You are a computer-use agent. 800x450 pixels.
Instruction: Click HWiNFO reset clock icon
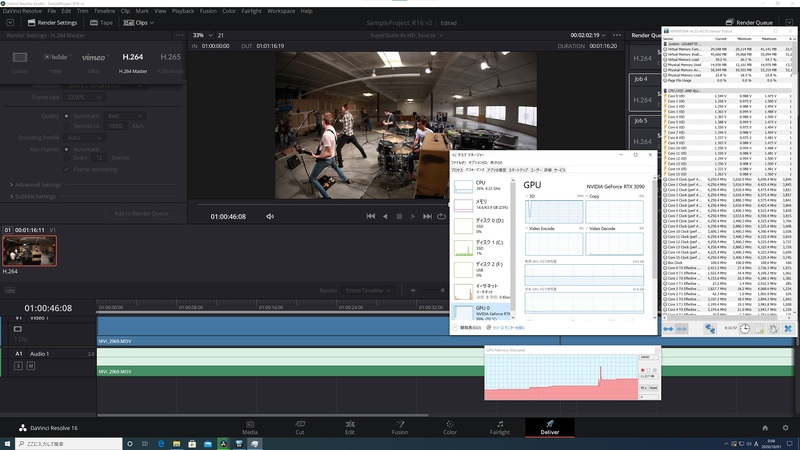tap(745, 329)
